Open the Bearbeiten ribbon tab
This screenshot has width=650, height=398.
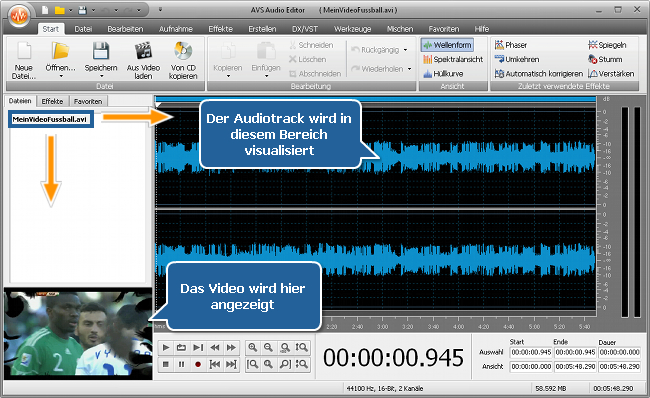(x=125, y=29)
